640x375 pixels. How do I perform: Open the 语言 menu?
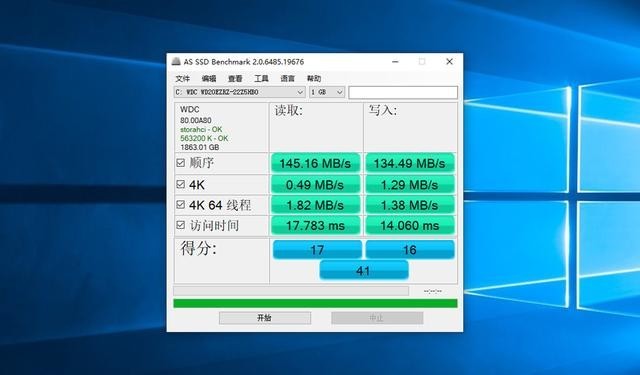point(287,79)
